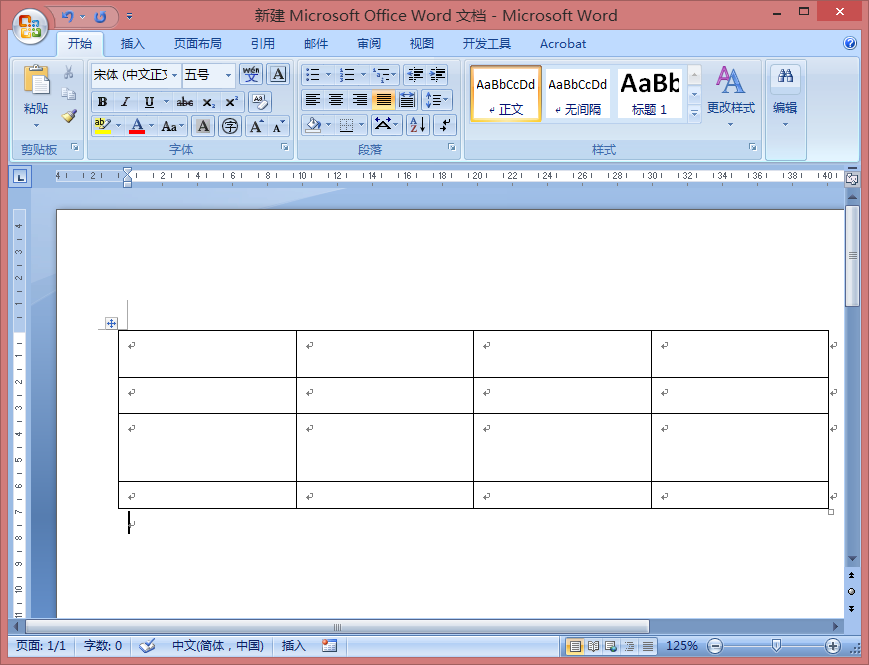The height and width of the screenshot is (665, 869).
Task: Open the Customize Quick Access Toolbar dropdown
Action: click(129, 17)
